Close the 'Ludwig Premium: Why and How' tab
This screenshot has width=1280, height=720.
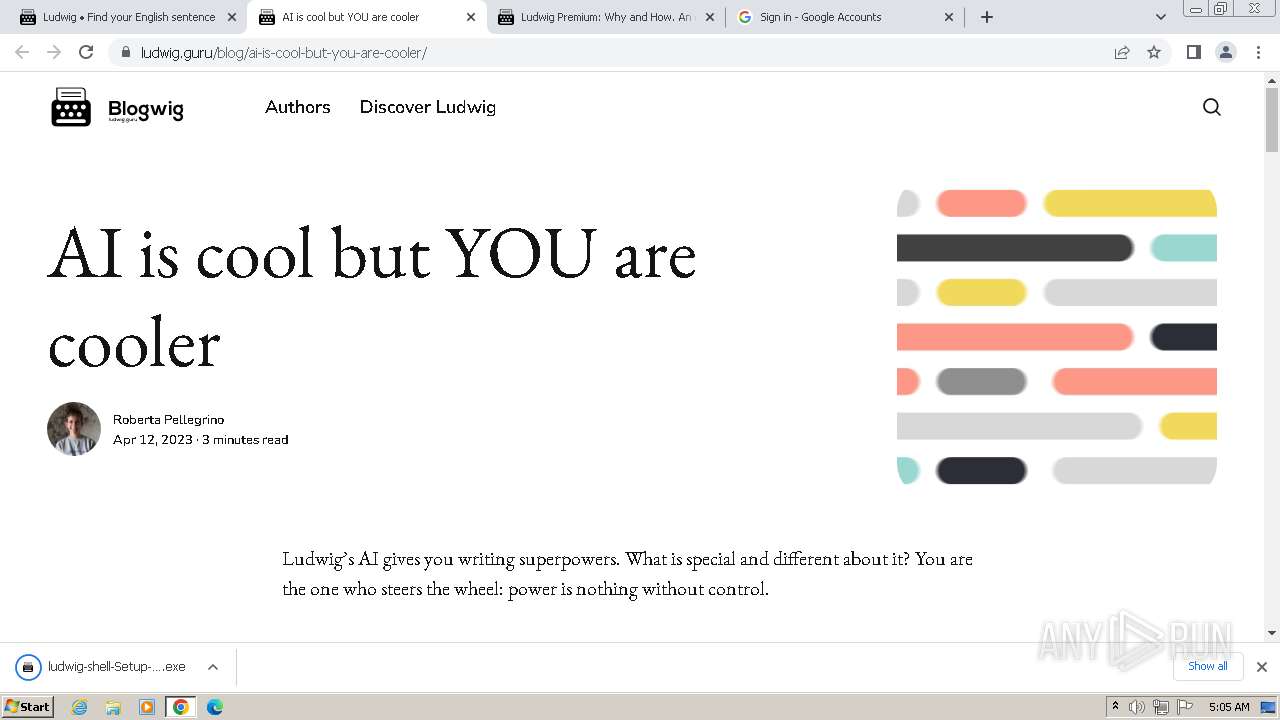710,17
